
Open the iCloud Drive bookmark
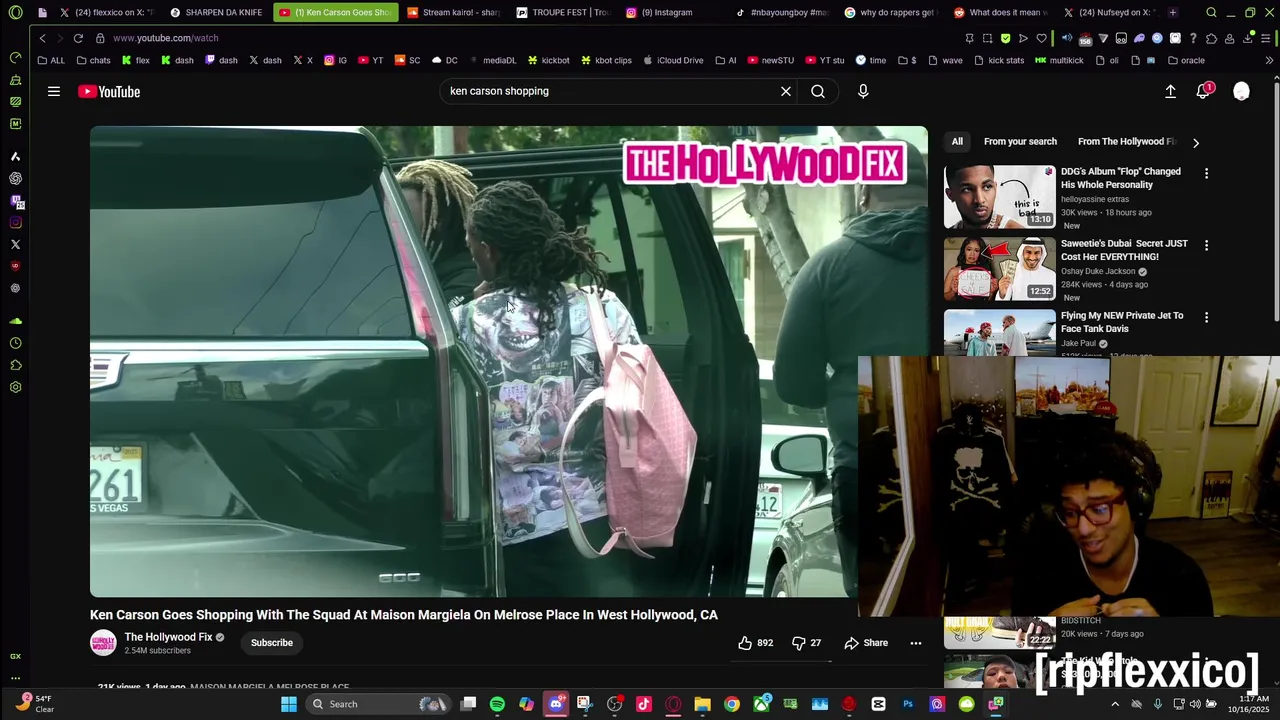673,60
